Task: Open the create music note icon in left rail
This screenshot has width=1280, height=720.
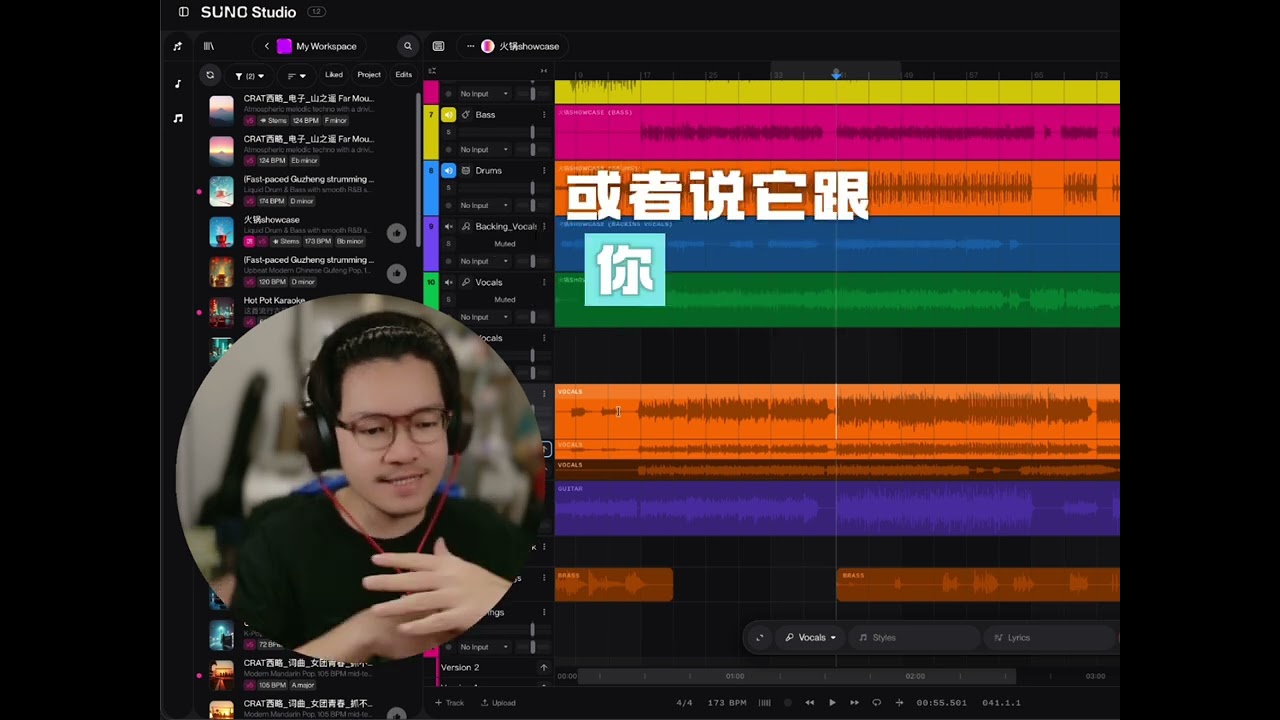Action: pyautogui.click(x=178, y=46)
